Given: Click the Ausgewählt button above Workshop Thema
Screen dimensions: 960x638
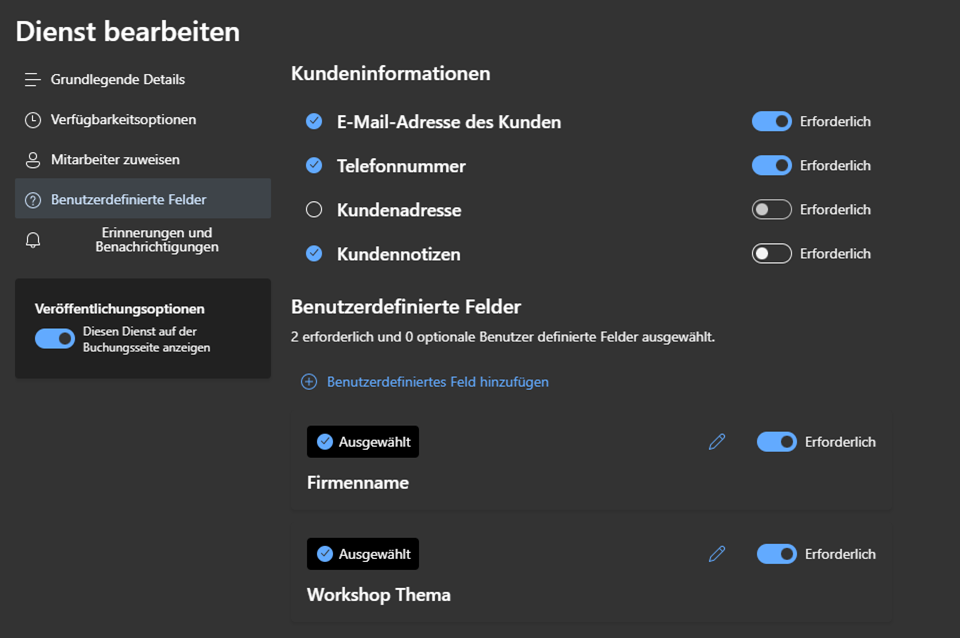Looking at the screenshot, I should click(x=363, y=554).
